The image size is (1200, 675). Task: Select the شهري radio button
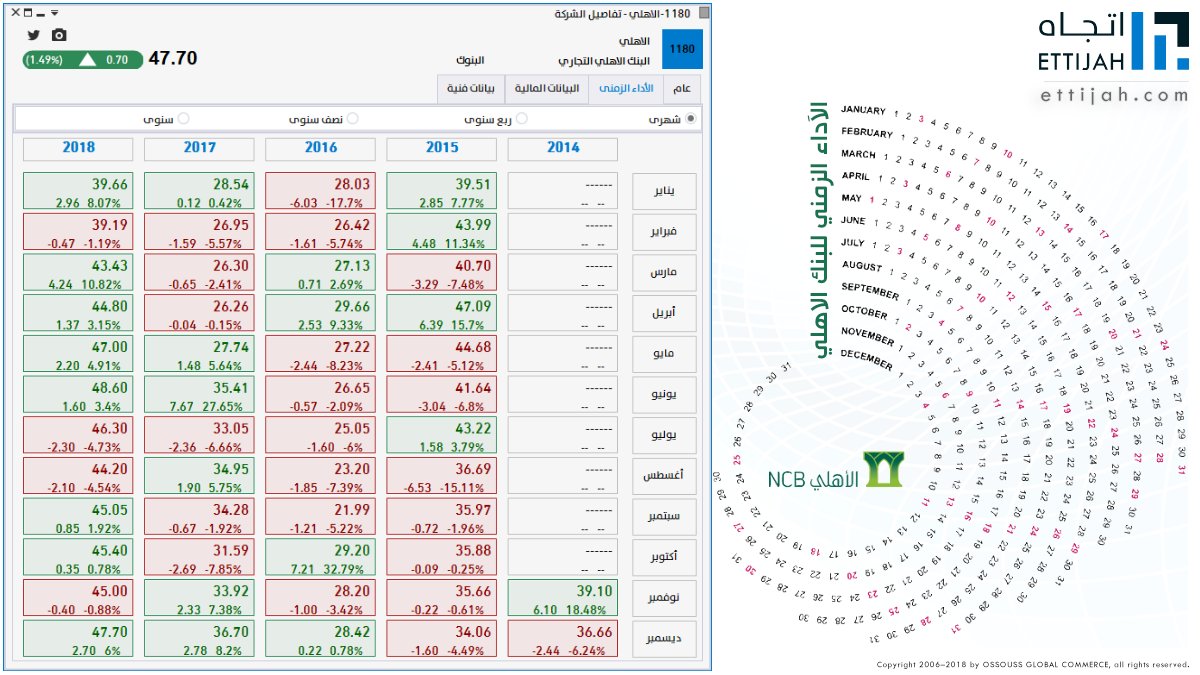[691, 119]
